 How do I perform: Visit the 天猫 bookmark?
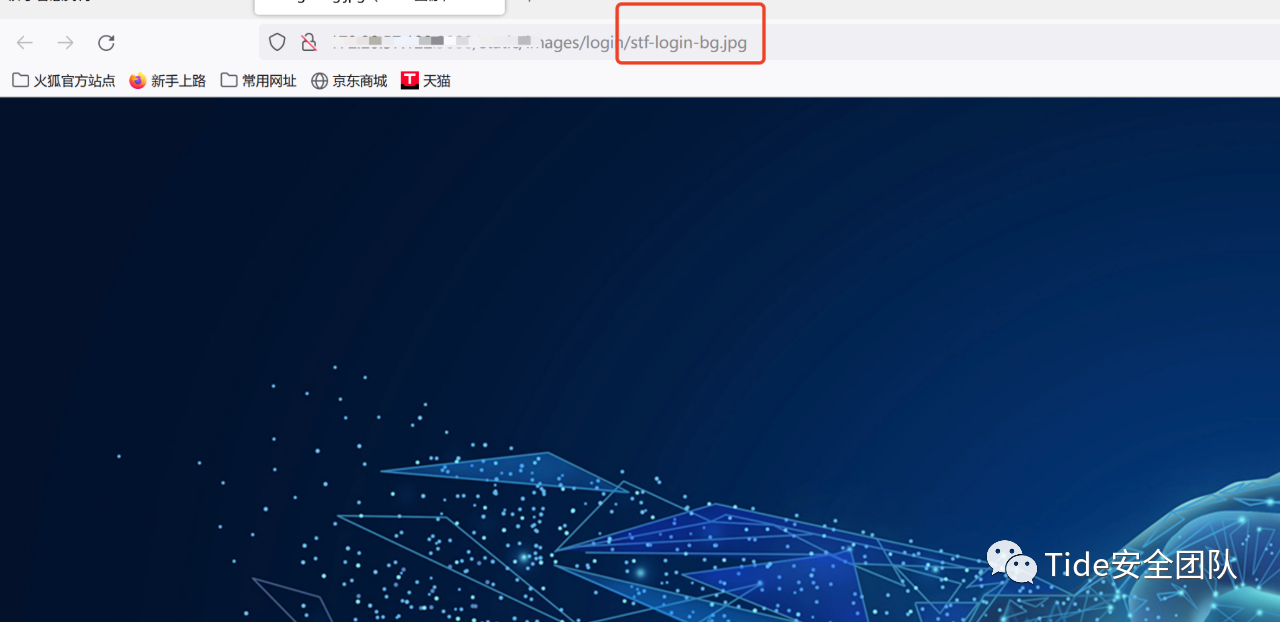click(426, 81)
